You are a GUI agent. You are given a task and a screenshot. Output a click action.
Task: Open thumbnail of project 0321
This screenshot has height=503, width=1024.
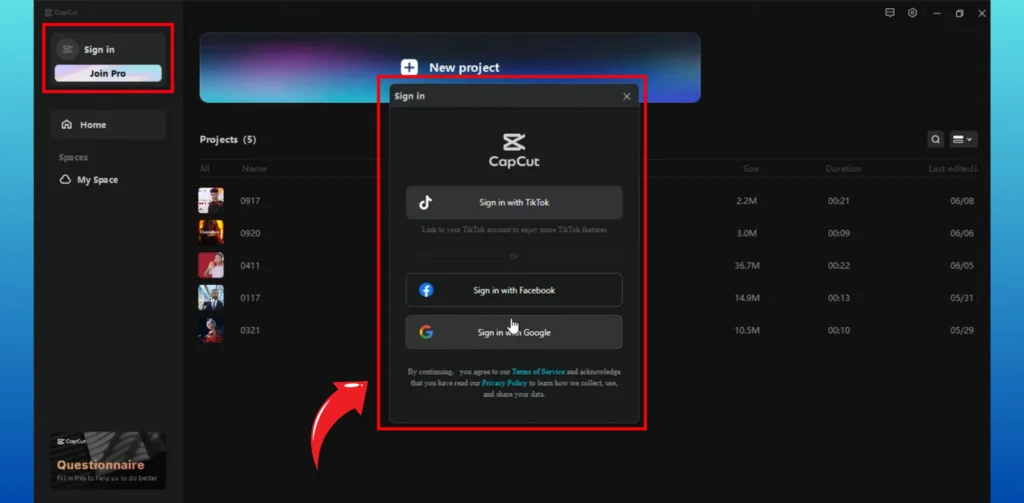pos(211,330)
